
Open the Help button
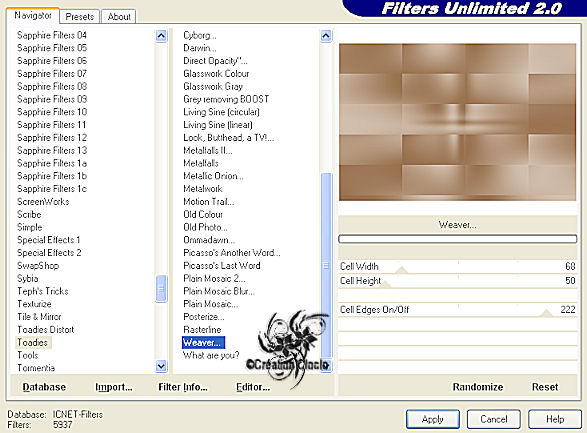click(555, 419)
